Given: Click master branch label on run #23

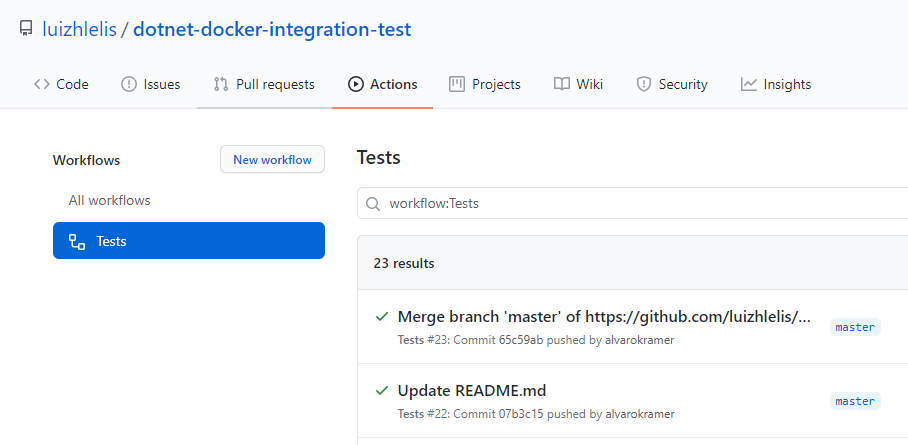Looking at the screenshot, I should tap(855, 327).
